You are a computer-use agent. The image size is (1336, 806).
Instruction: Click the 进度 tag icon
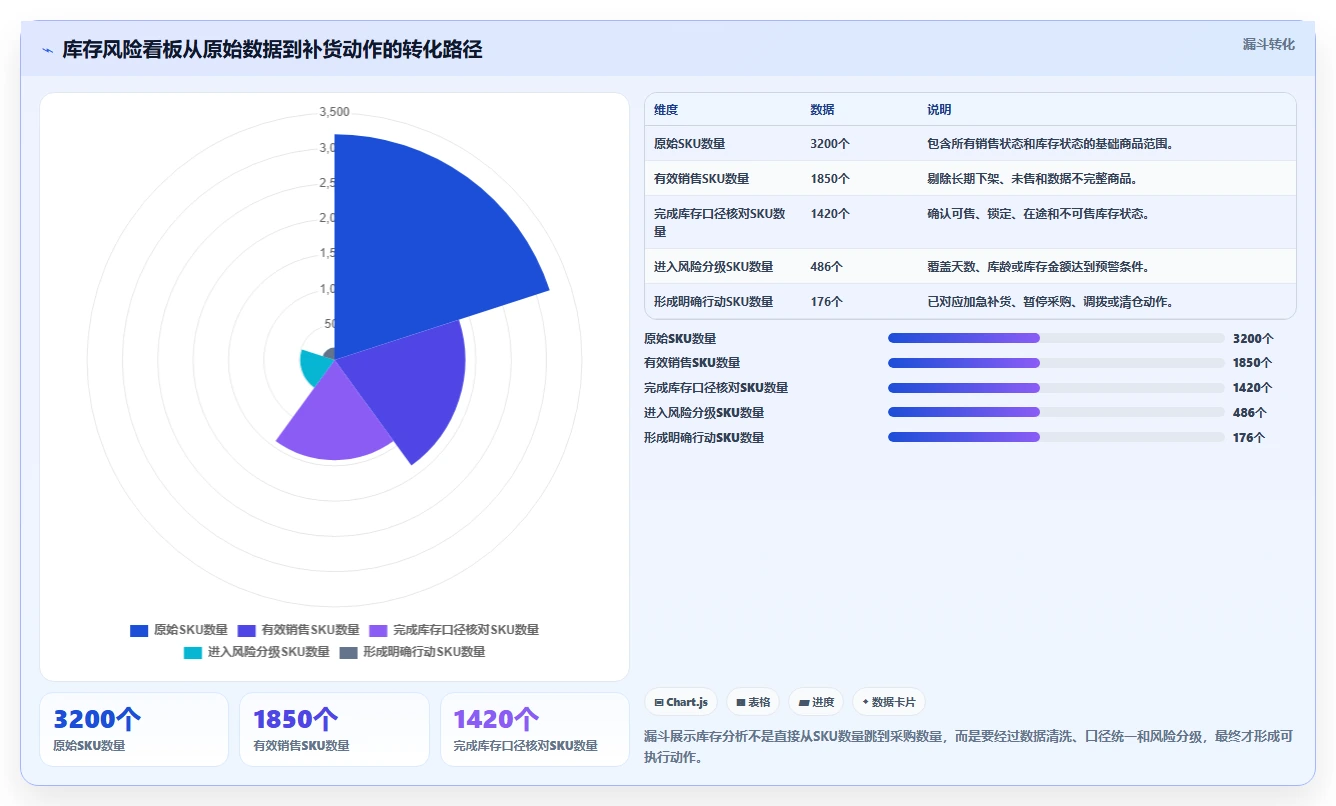pyautogui.click(x=803, y=703)
